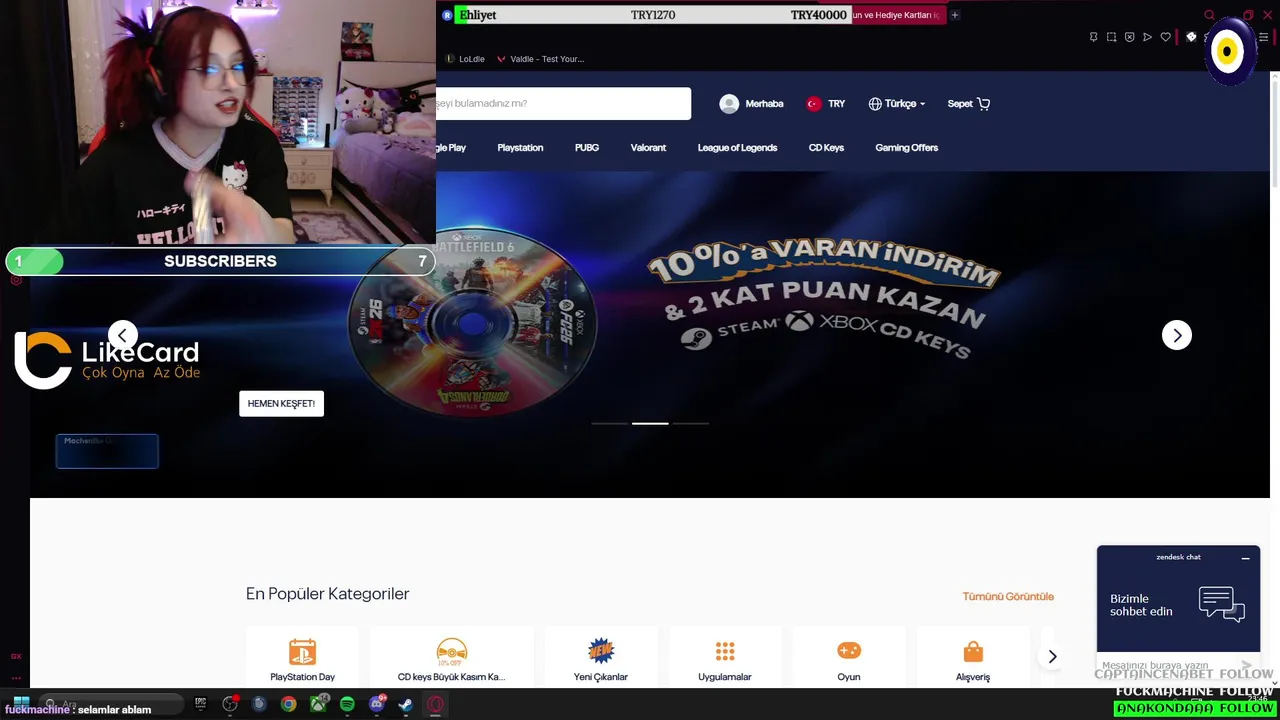Click the Turkish flag TRY currency icon
The image size is (1280, 720).
[813, 103]
